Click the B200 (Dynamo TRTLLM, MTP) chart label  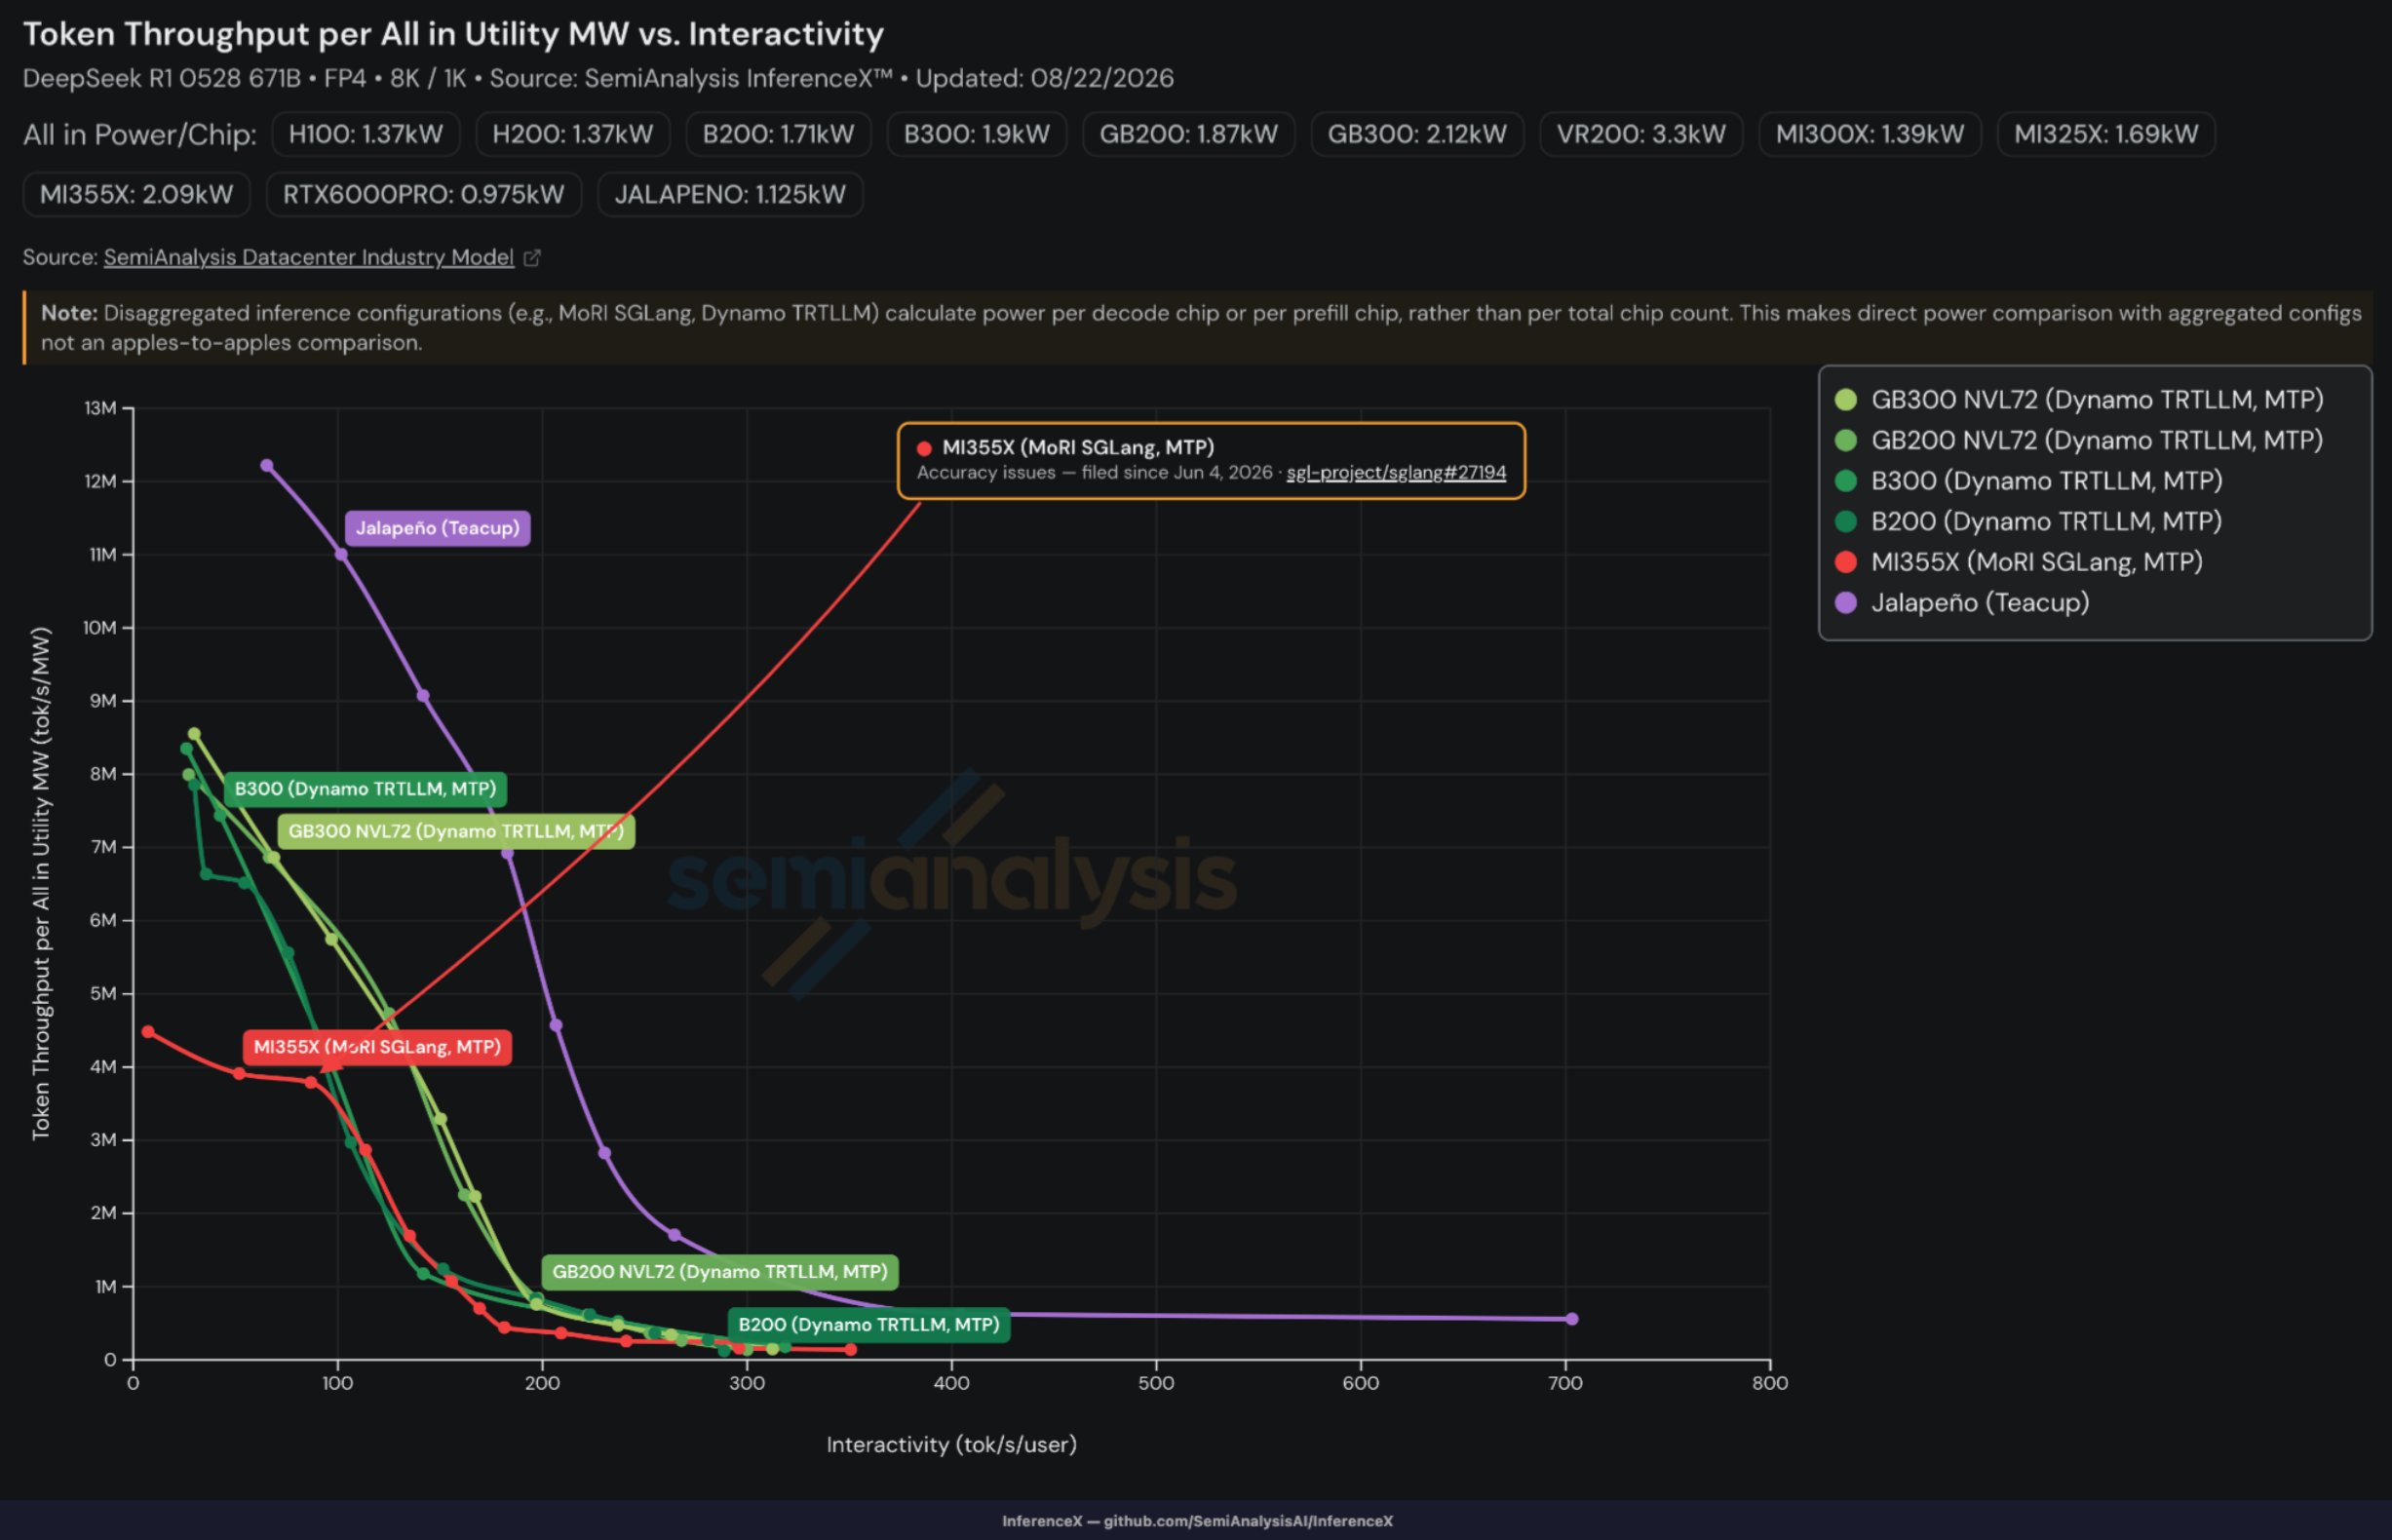(869, 1325)
